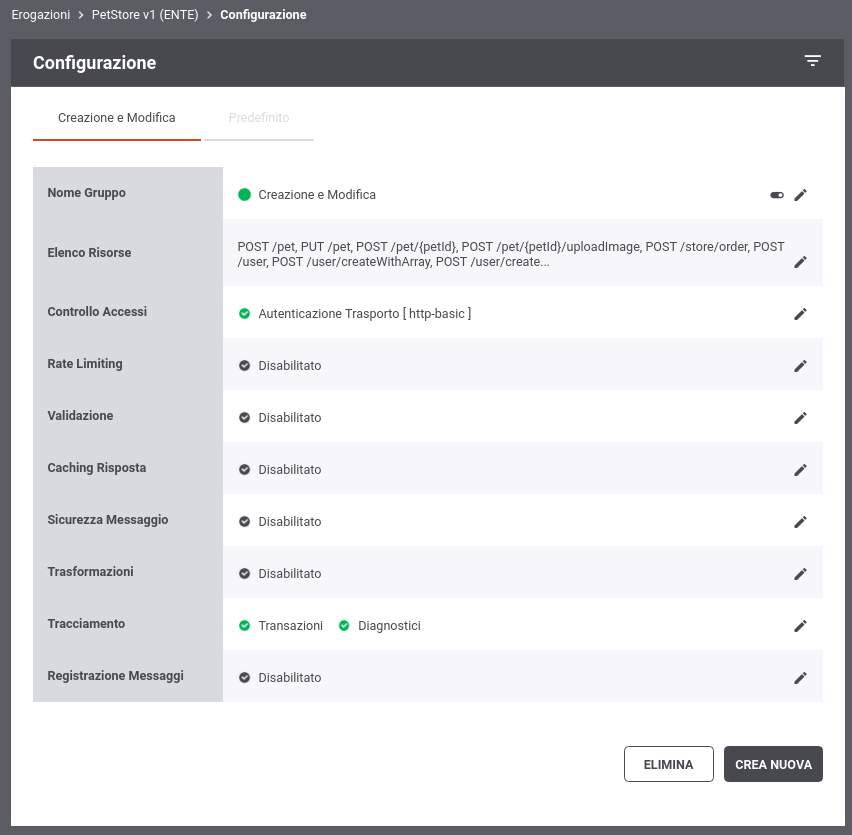The width and height of the screenshot is (852, 835).
Task: Edit Tracciamento pencil icon
Action: point(800,626)
